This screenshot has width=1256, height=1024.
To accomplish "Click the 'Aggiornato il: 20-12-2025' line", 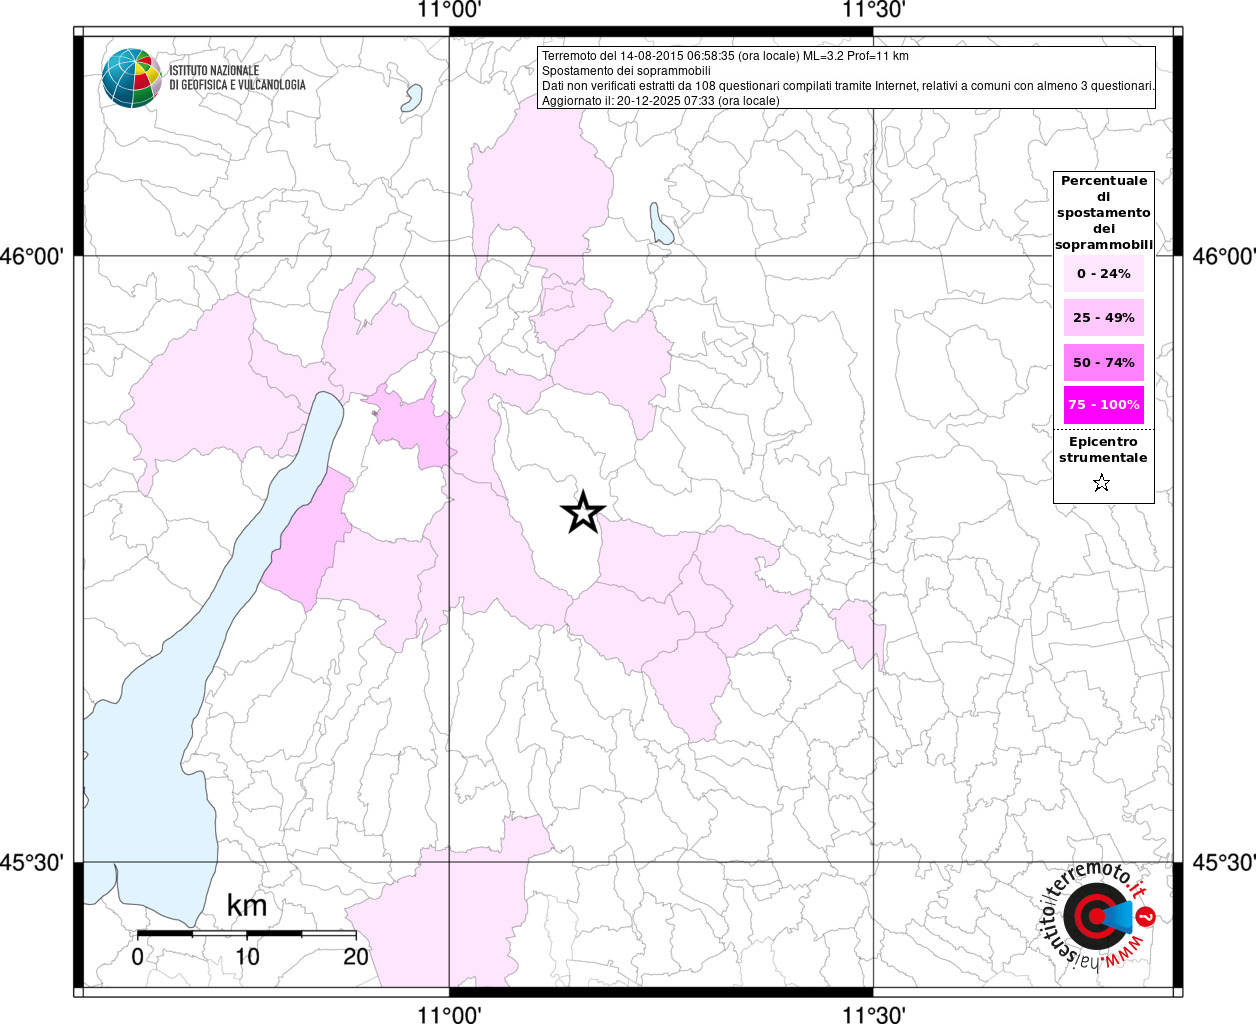I will coord(660,101).
